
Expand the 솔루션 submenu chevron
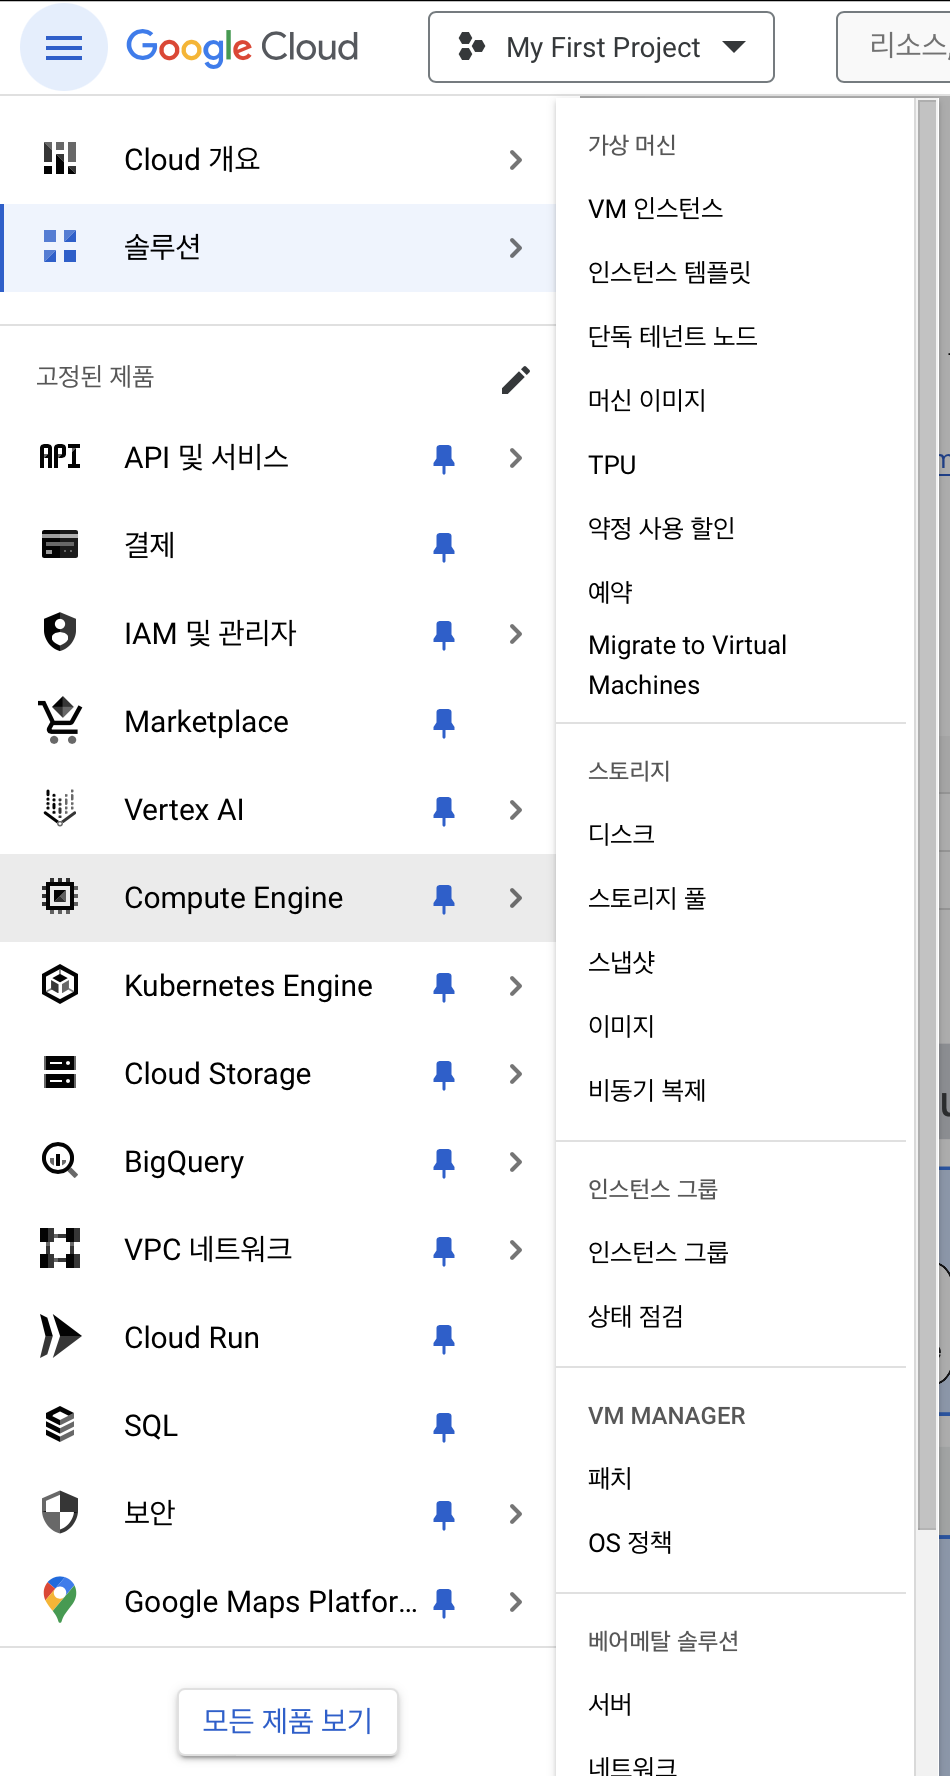pyautogui.click(x=516, y=247)
